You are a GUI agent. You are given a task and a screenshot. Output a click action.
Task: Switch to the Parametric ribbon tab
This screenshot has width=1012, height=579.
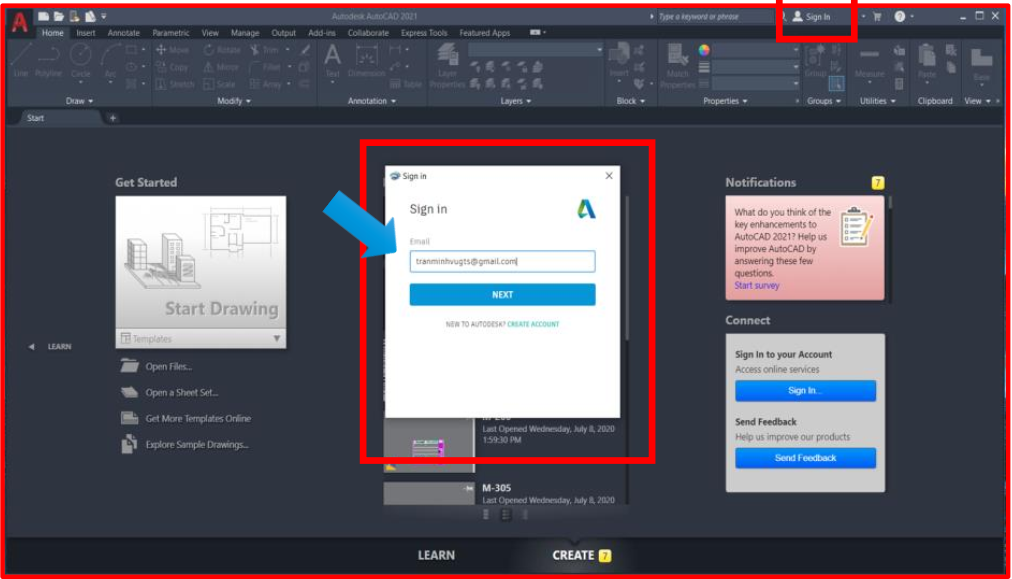click(171, 33)
